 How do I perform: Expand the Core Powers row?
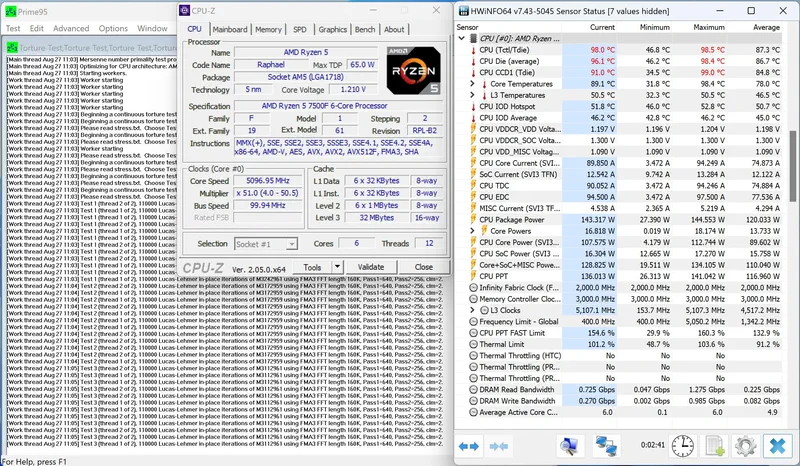click(472, 231)
